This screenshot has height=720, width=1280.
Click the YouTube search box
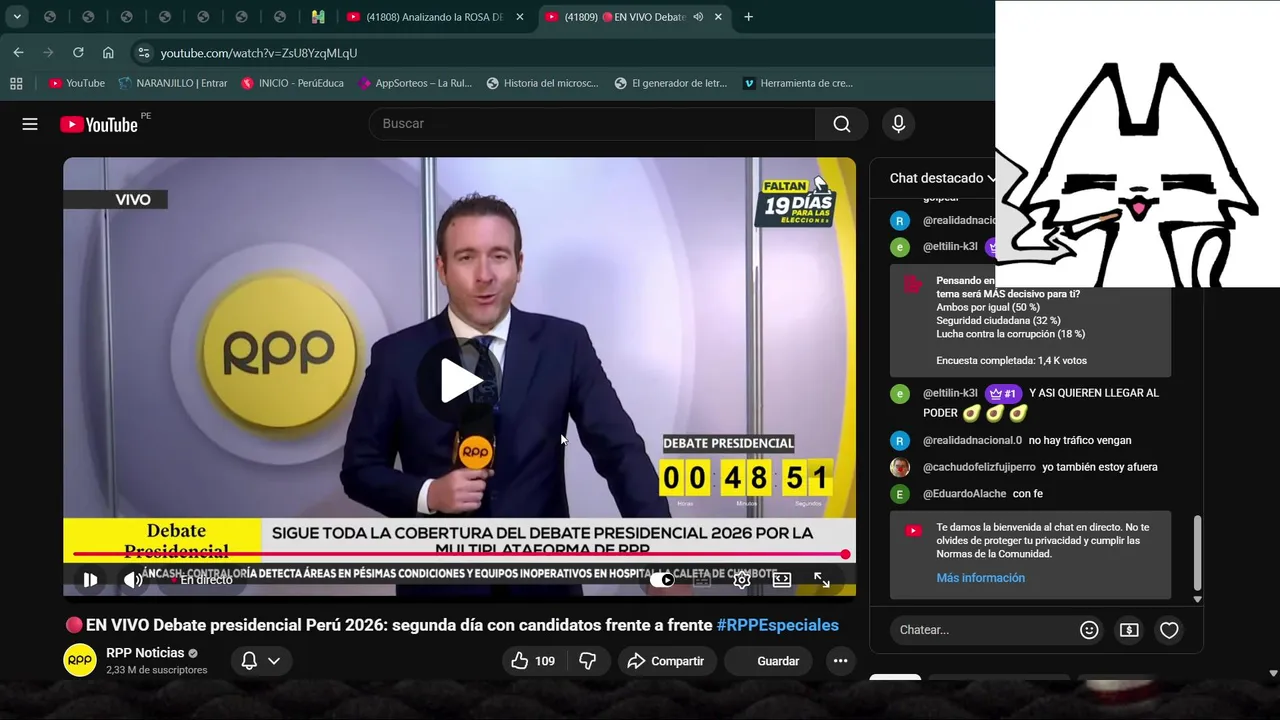pyautogui.click(x=592, y=124)
